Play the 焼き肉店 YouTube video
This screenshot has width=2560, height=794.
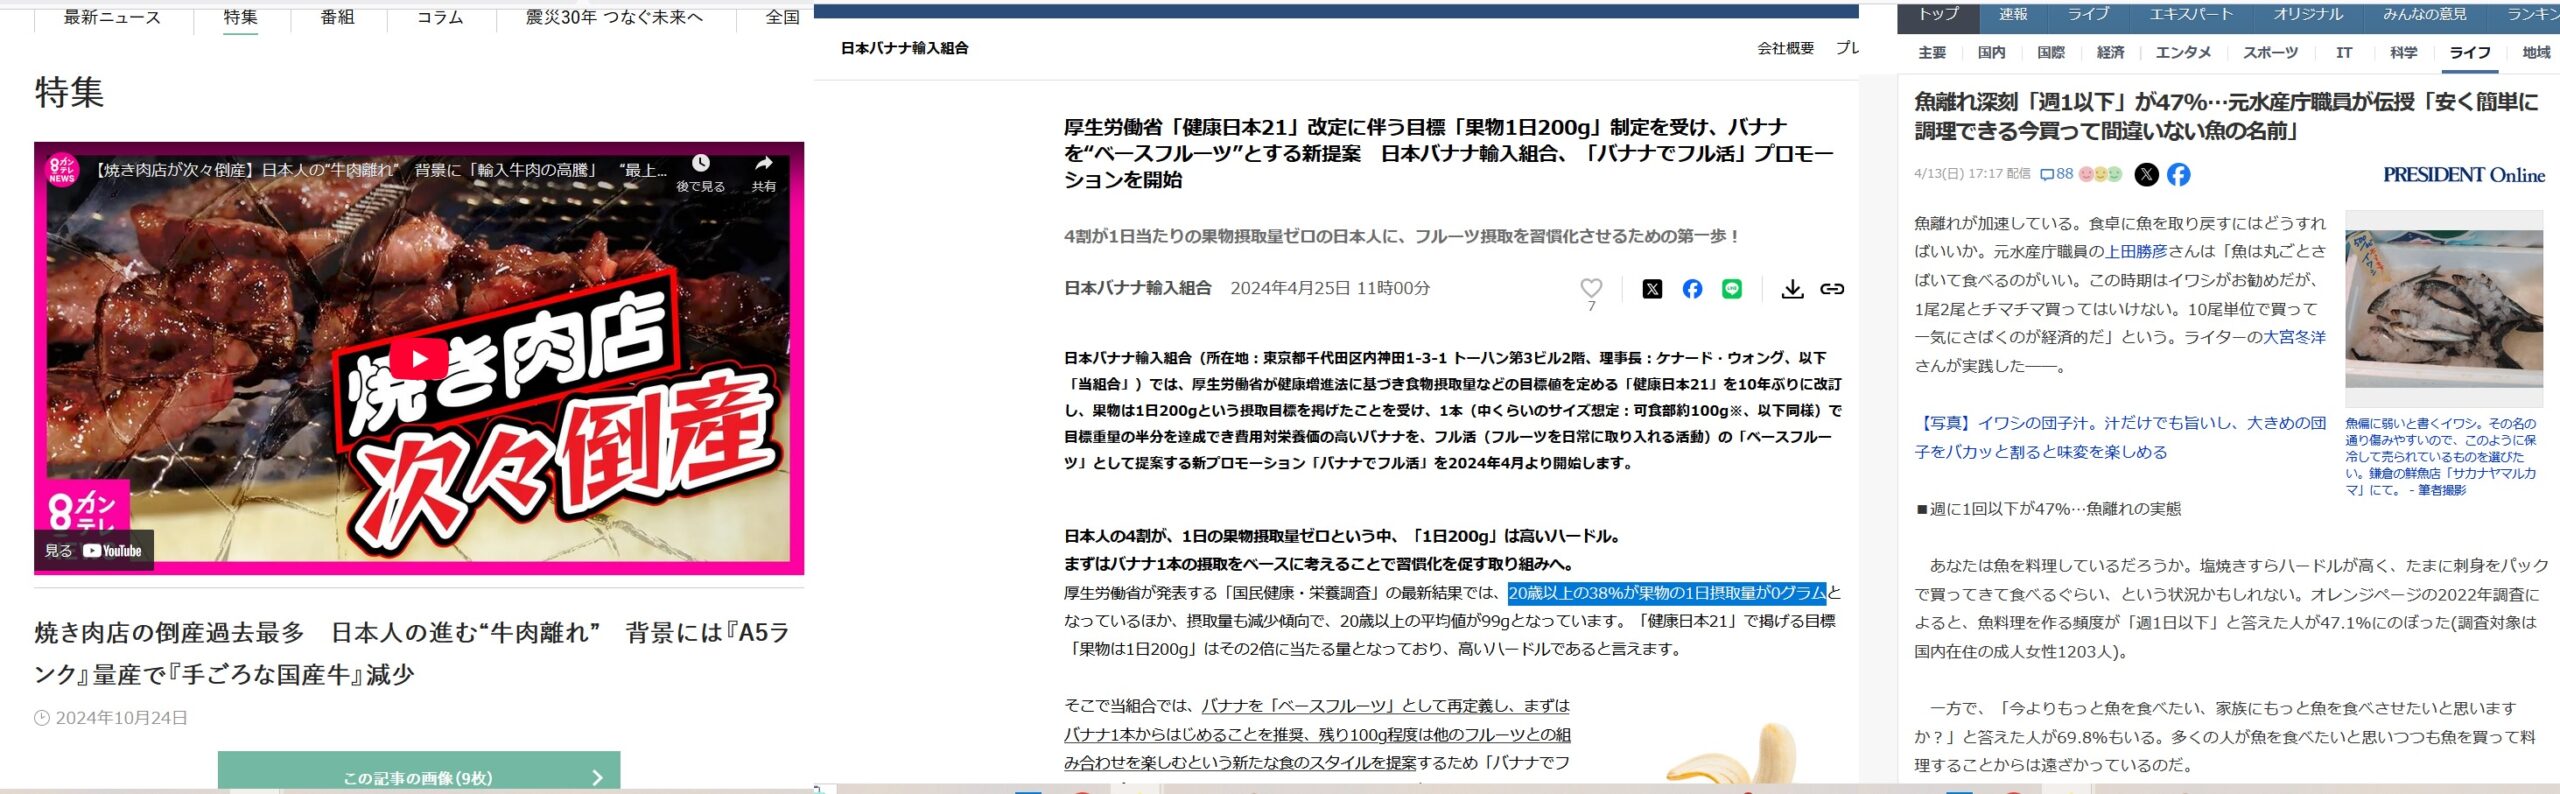pos(418,359)
